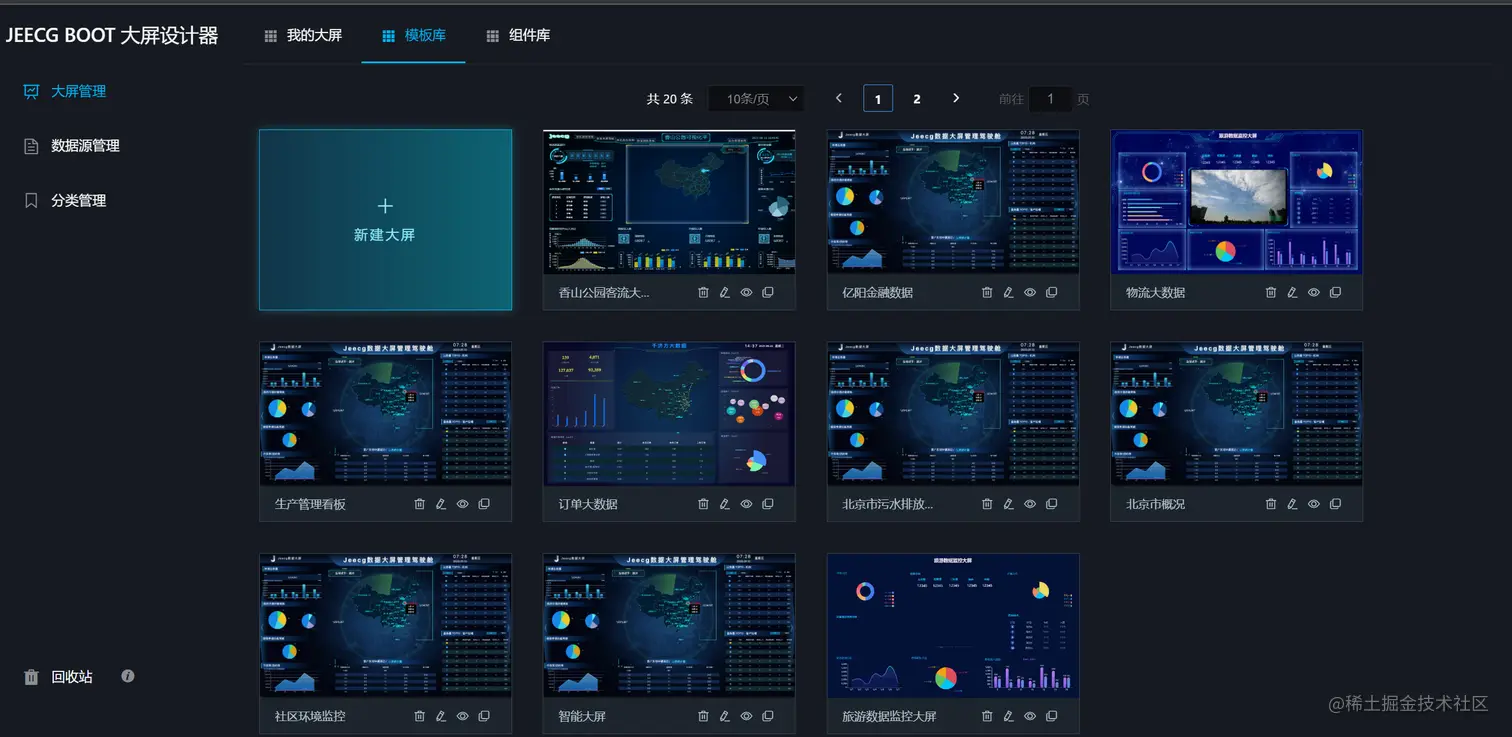
Task: Click the 新建大屏 card
Action: (x=385, y=220)
